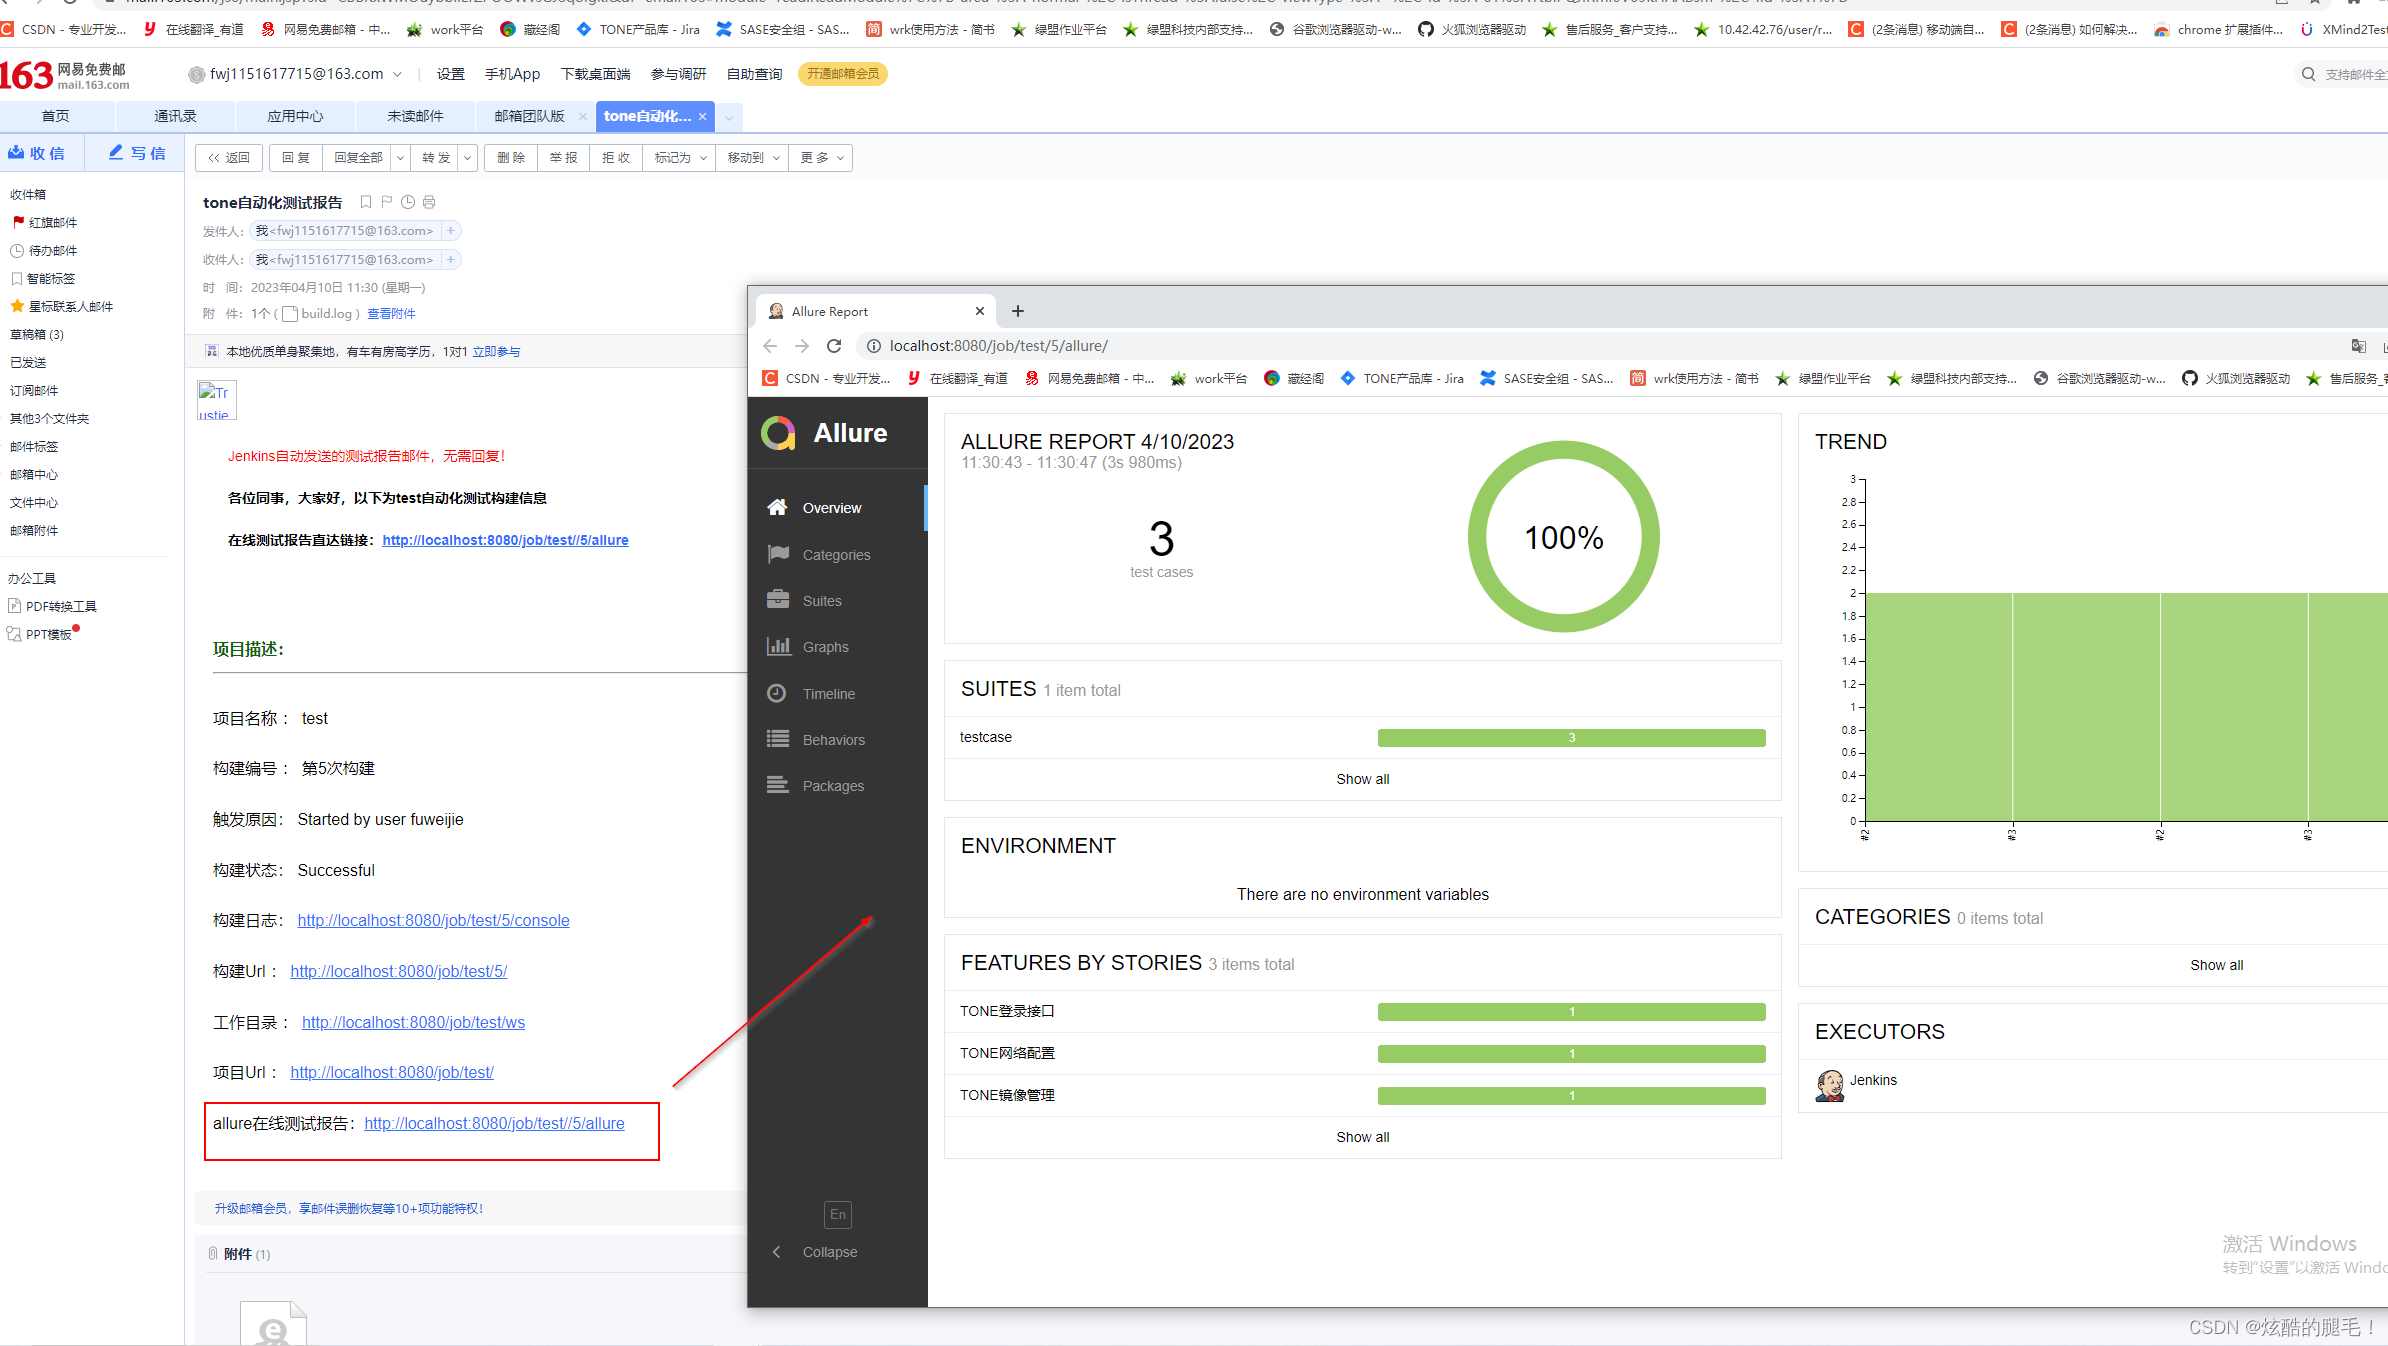The image size is (2388, 1346).
Task: Open the bold allure link after 在线测试报告直达链接
Action: coord(505,540)
